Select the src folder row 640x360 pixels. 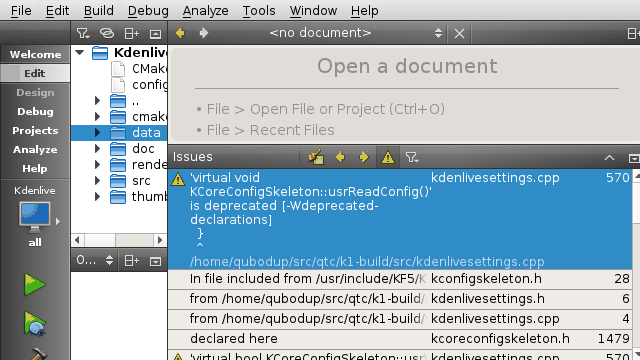pos(119,180)
